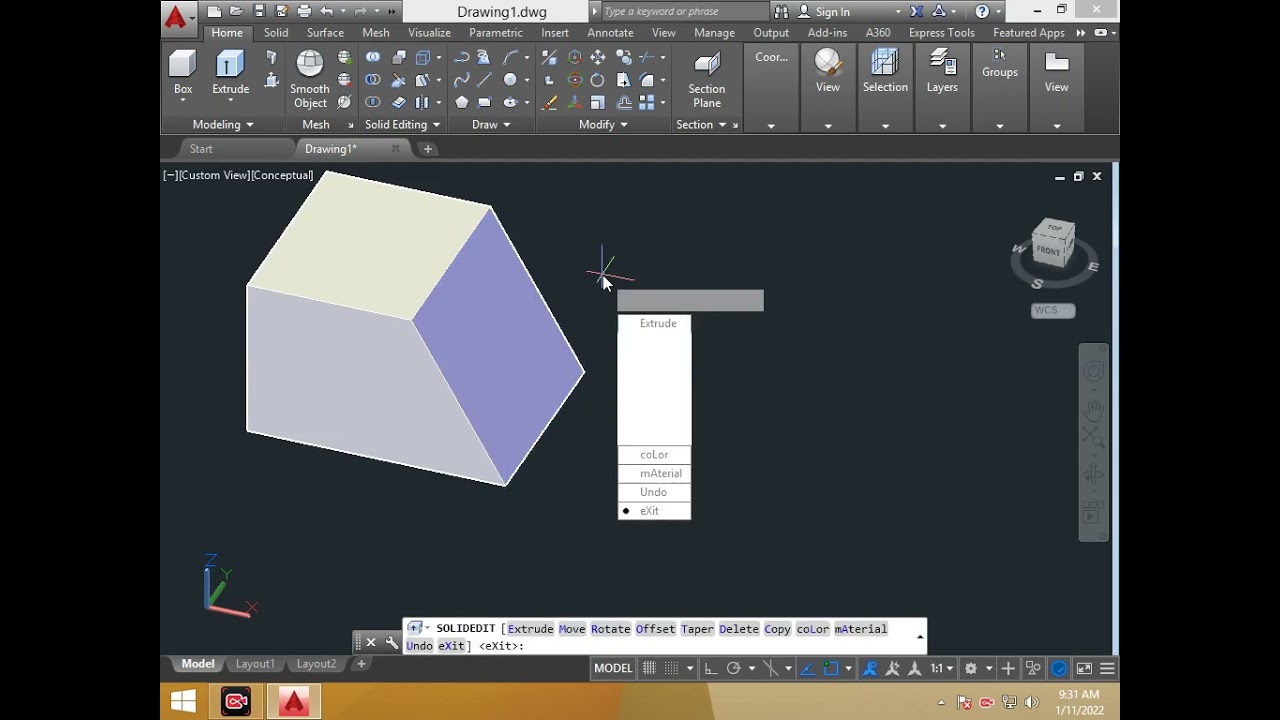
Task: Open the WCS coordinate system dropdown
Action: click(x=1053, y=310)
